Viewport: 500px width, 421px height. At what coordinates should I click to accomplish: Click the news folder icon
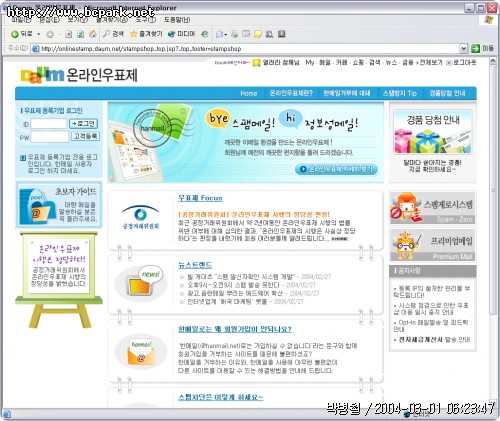coord(141,283)
